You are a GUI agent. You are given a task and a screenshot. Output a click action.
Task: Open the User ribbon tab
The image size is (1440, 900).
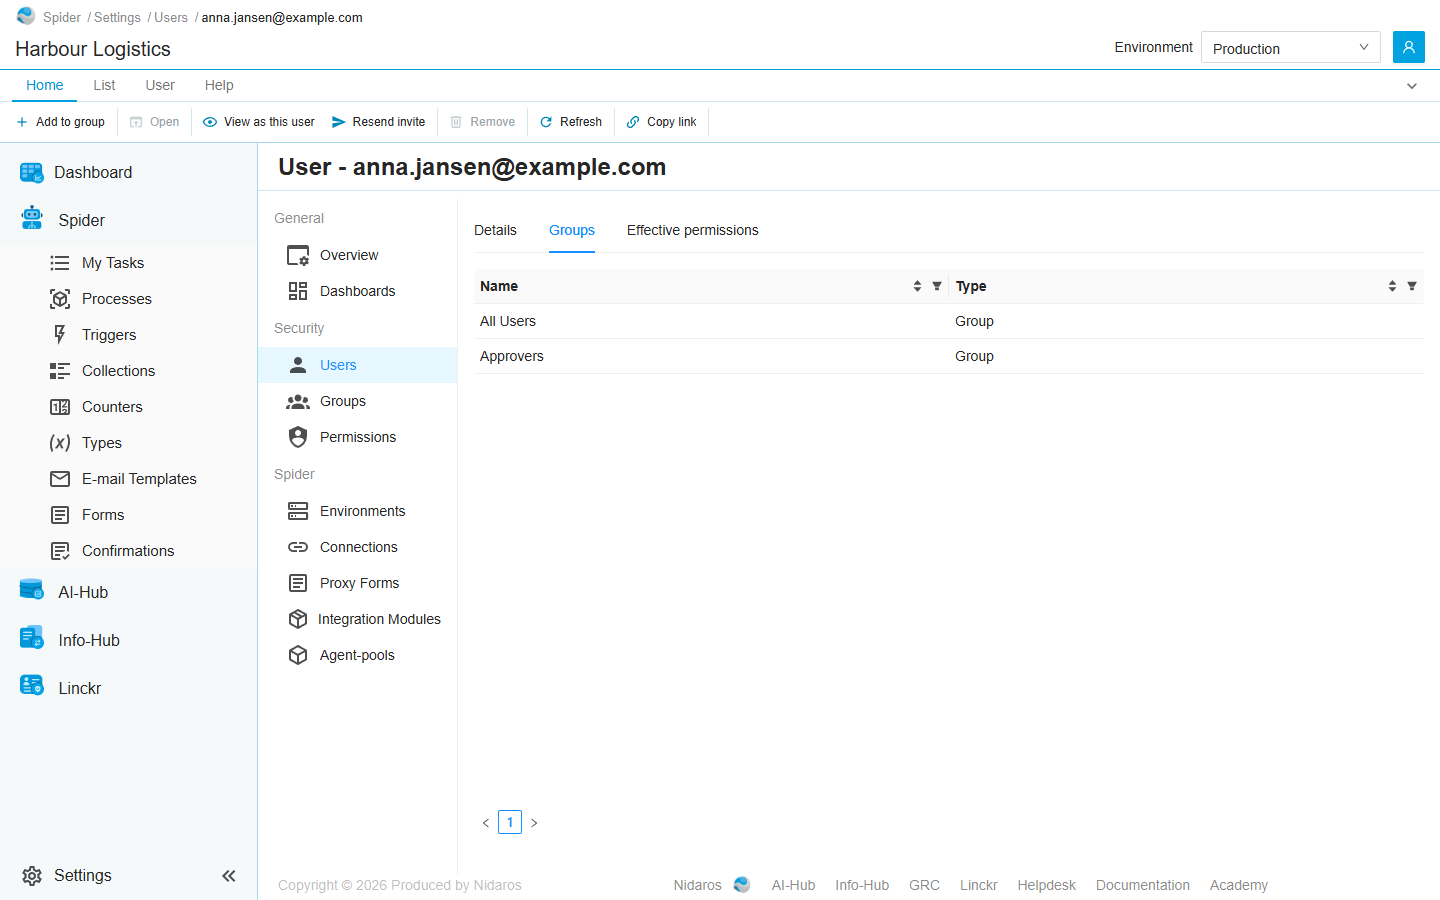coord(160,85)
